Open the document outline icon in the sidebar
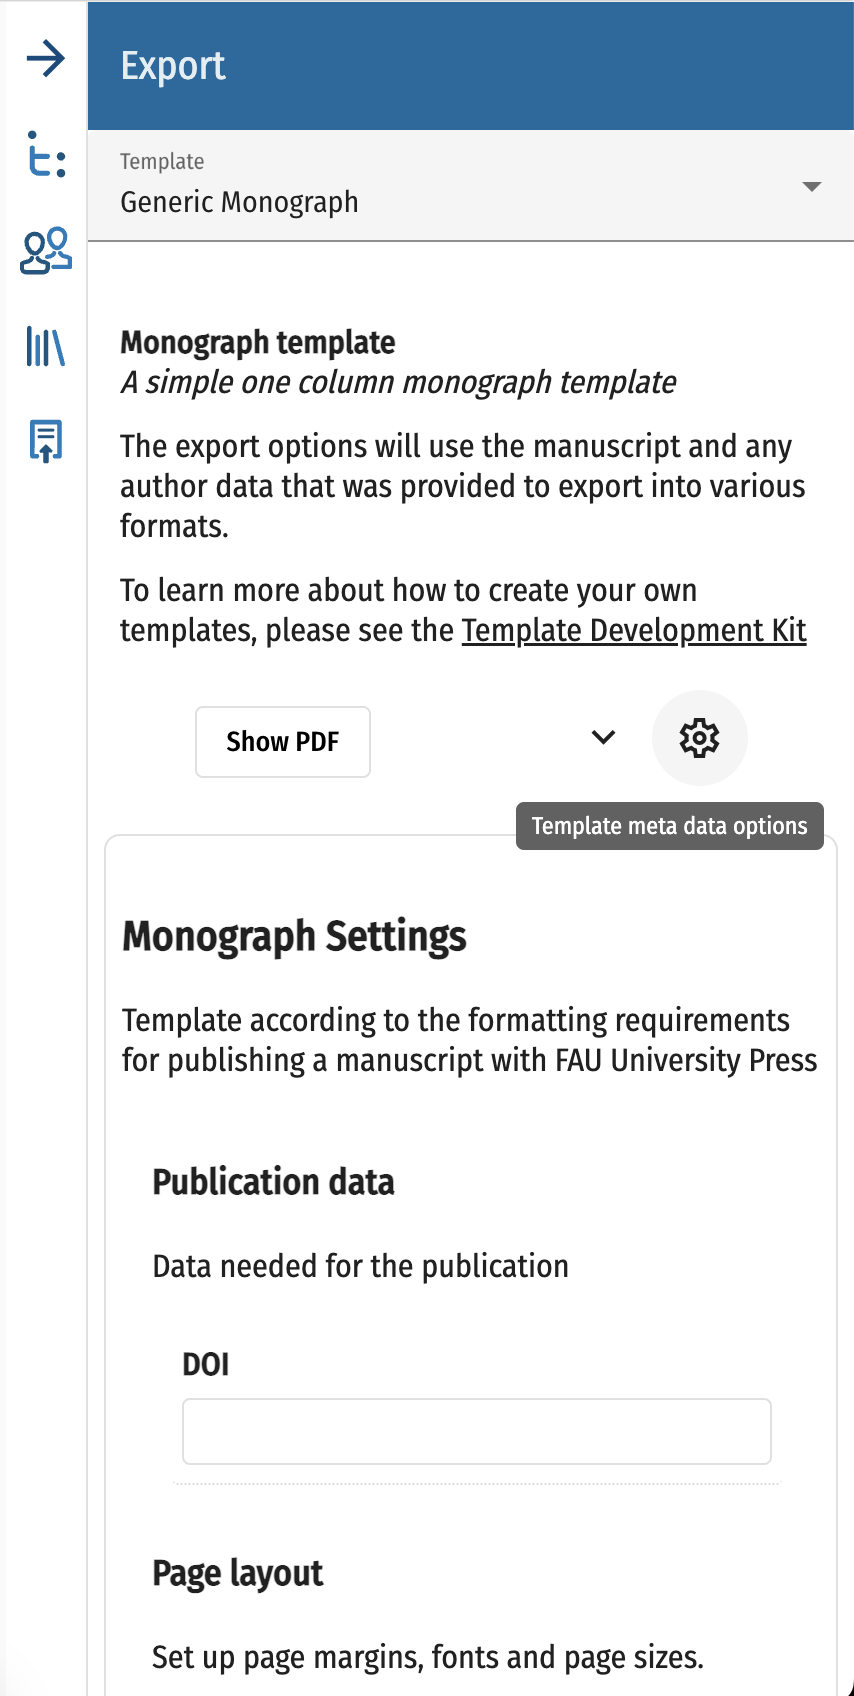Viewport: 854px width, 1696px height. pyautogui.click(x=46, y=155)
